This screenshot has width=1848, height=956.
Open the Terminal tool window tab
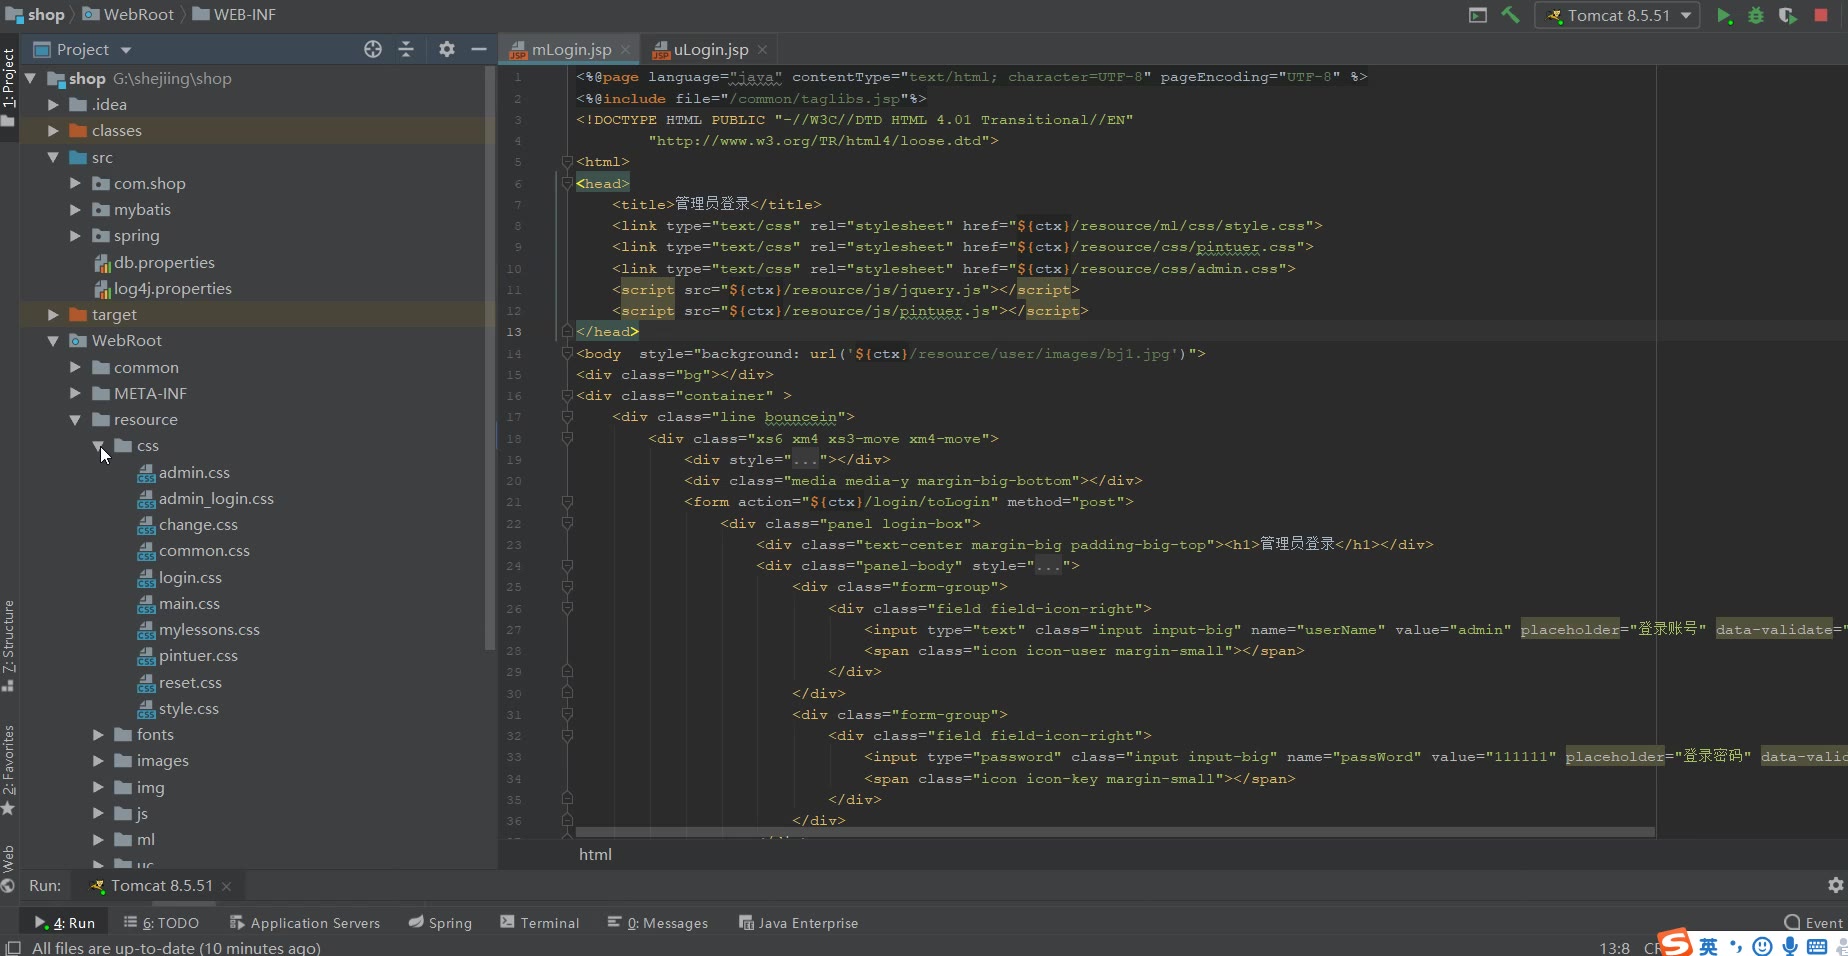coord(540,923)
